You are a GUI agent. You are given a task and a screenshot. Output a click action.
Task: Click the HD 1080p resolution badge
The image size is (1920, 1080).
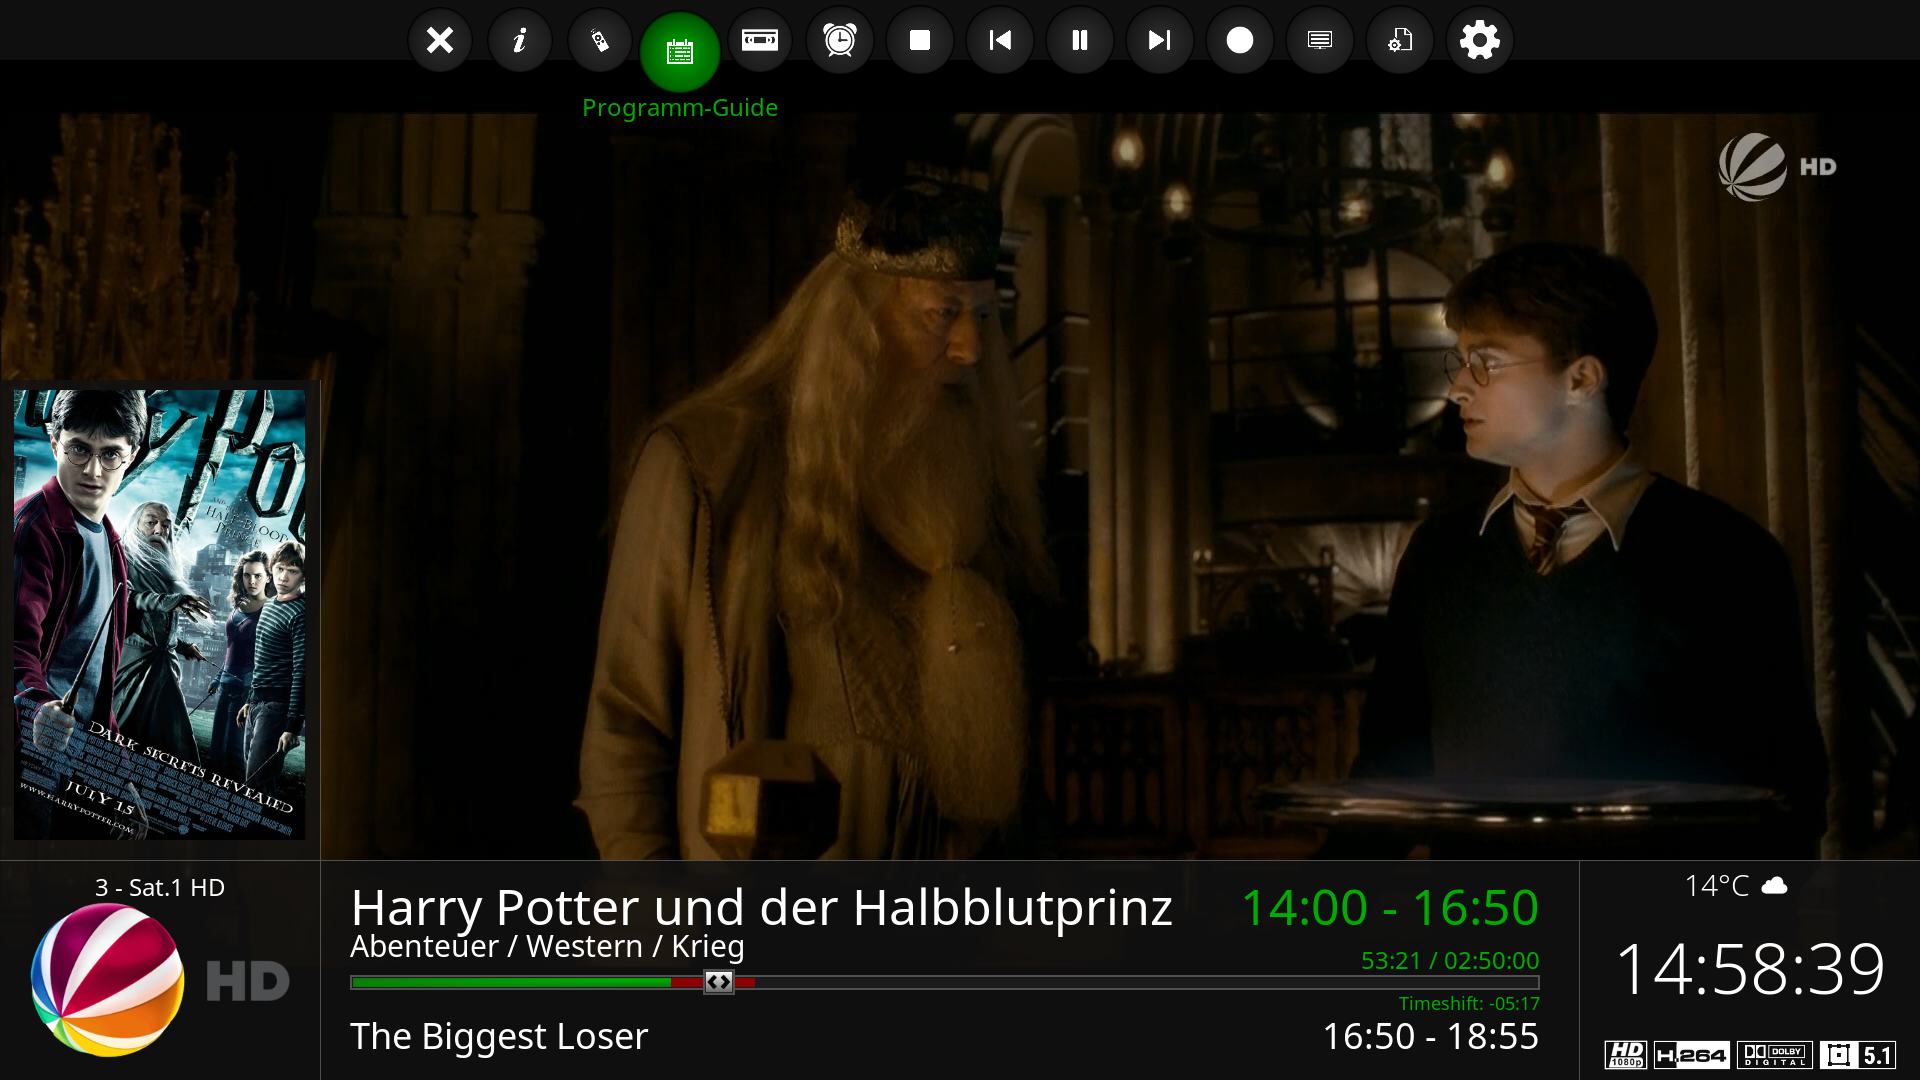(1626, 1055)
